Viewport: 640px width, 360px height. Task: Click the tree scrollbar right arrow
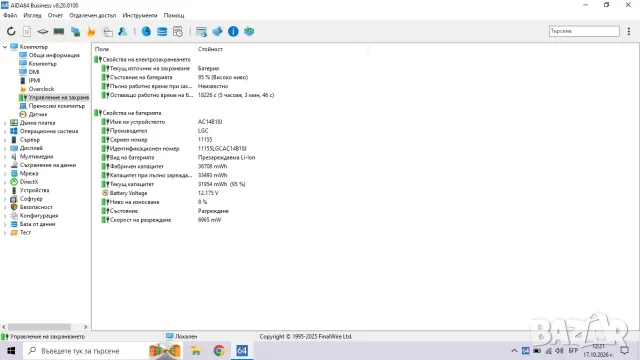pyautogui.click(x=85, y=327)
